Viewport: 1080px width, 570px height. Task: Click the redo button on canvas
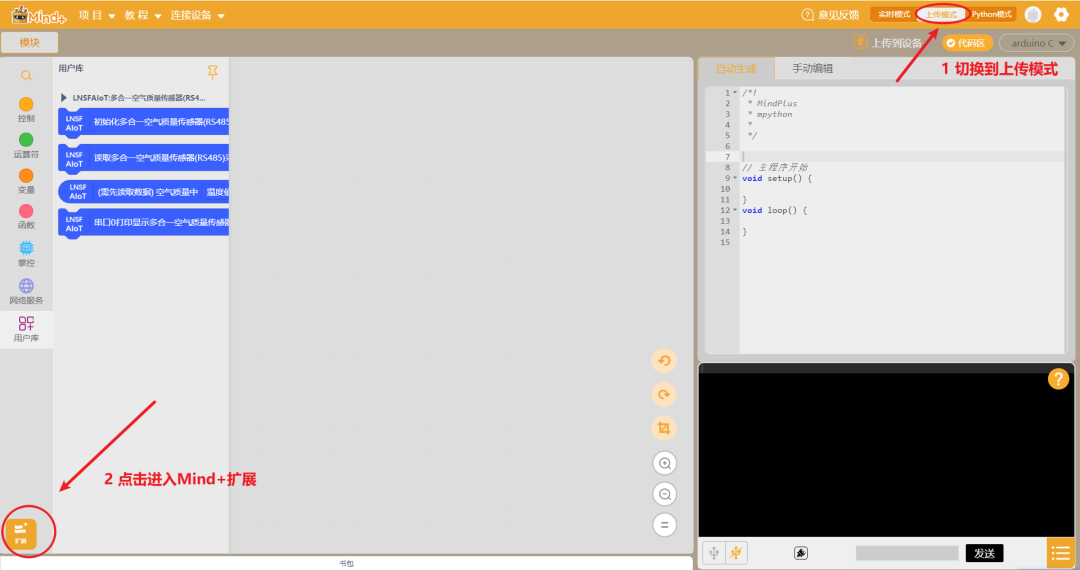[664, 394]
